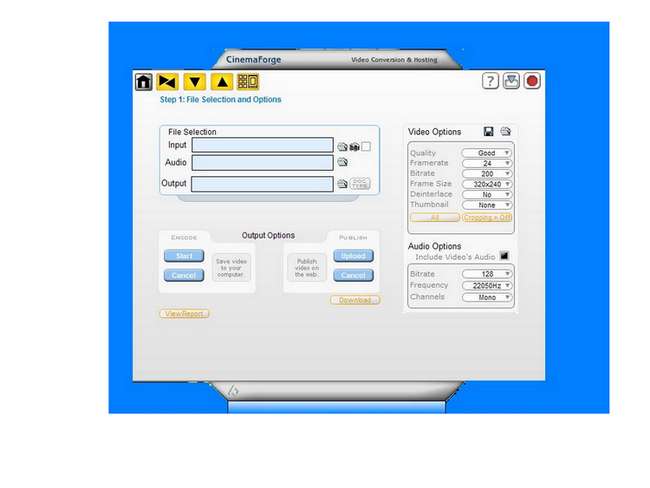This screenshot has width=650, height=488.
Task: Click the 'Video Conversion & Hosting' caption
Action: (x=394, y=60)
